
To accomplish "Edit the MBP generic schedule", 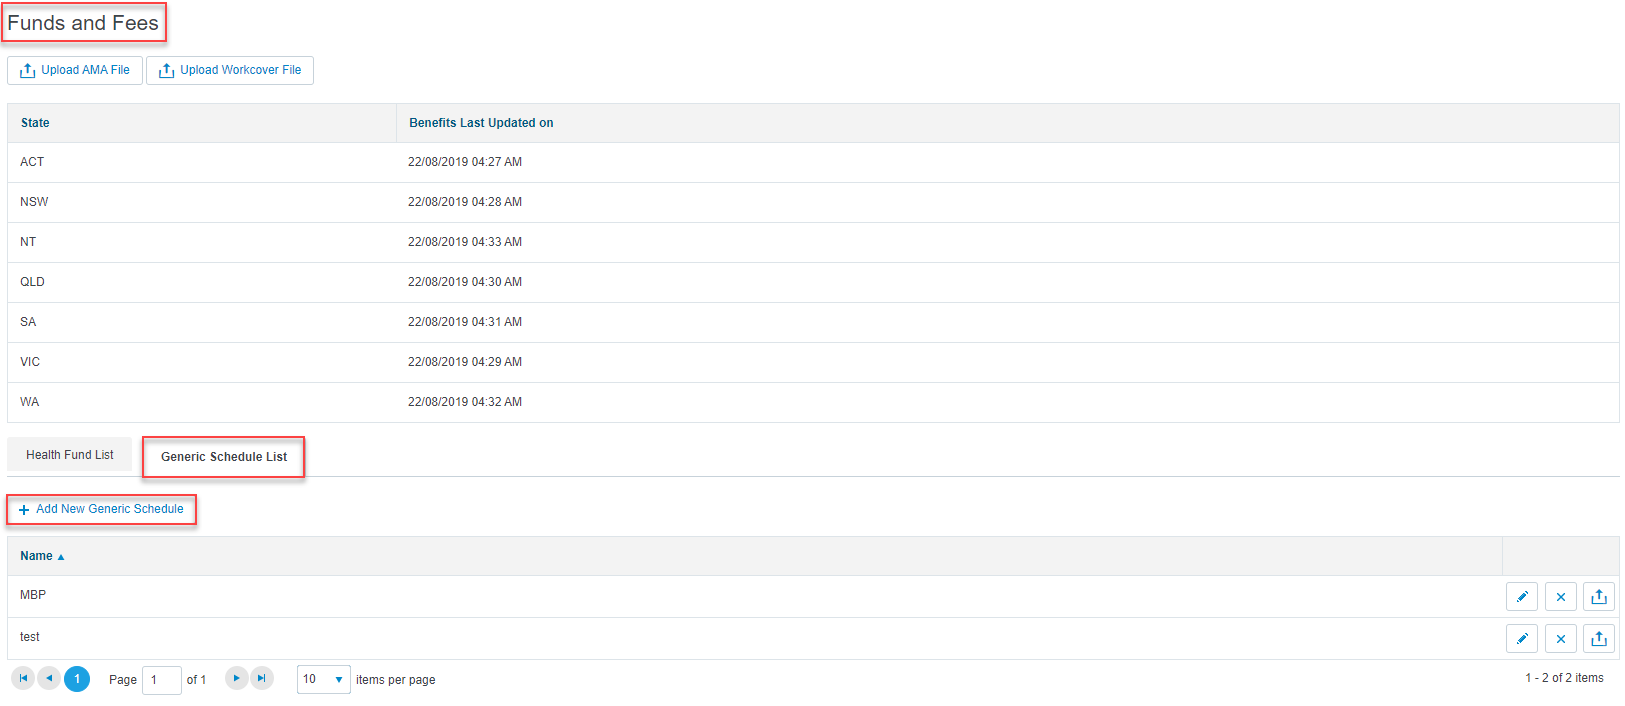I will click(1521, 596).
